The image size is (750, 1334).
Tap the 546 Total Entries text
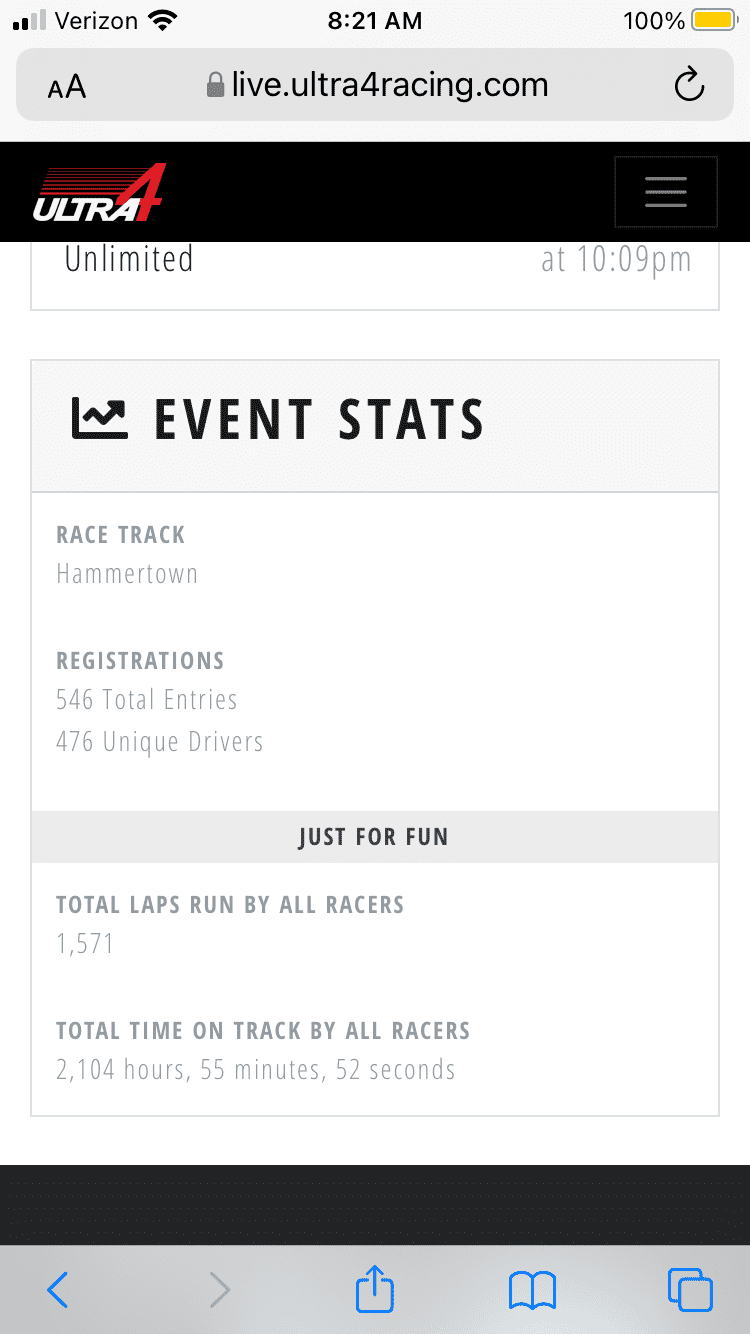click(x=147, y=700)
